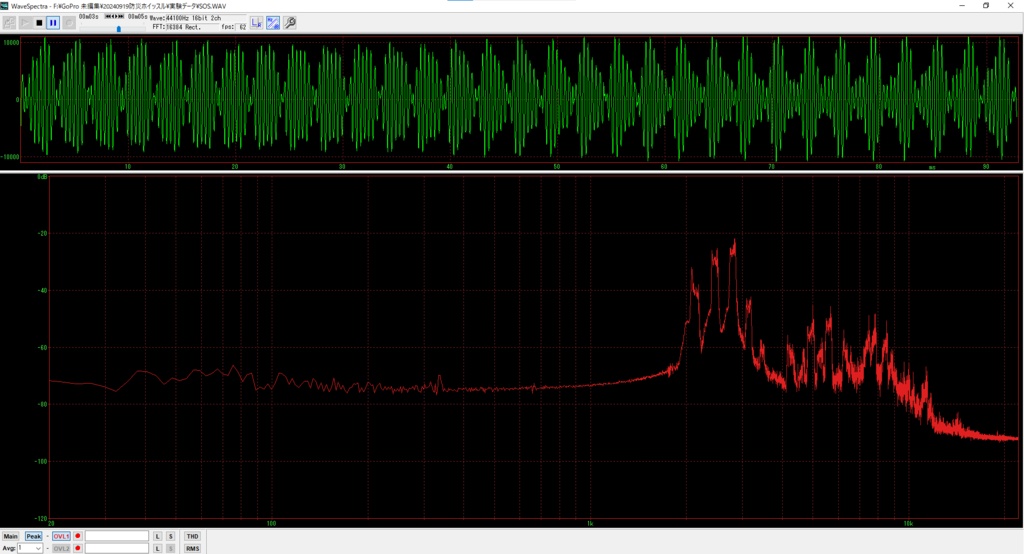Click the 00m05s end time label
The image size is (1024, 554).
coord(137,16)
